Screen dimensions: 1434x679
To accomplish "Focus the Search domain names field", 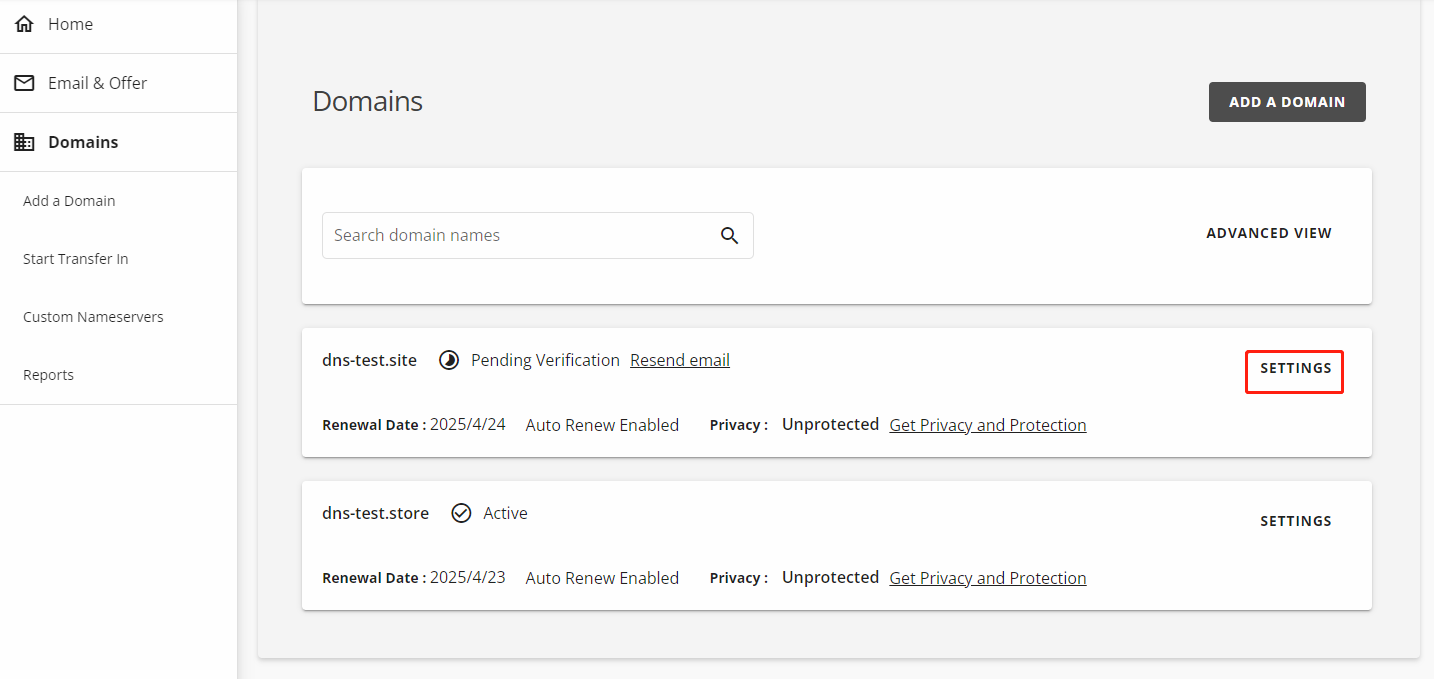I will coord(518,235).
